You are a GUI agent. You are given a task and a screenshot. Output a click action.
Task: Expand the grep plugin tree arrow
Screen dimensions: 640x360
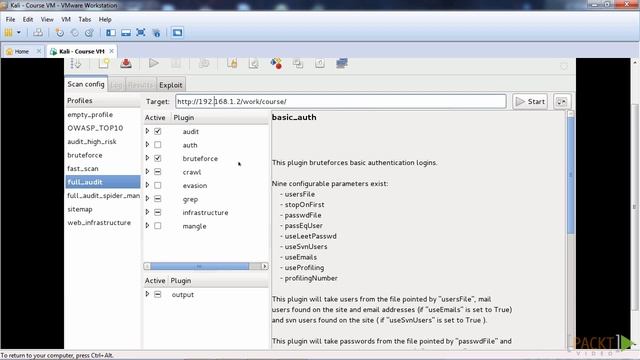pos(147,198)
